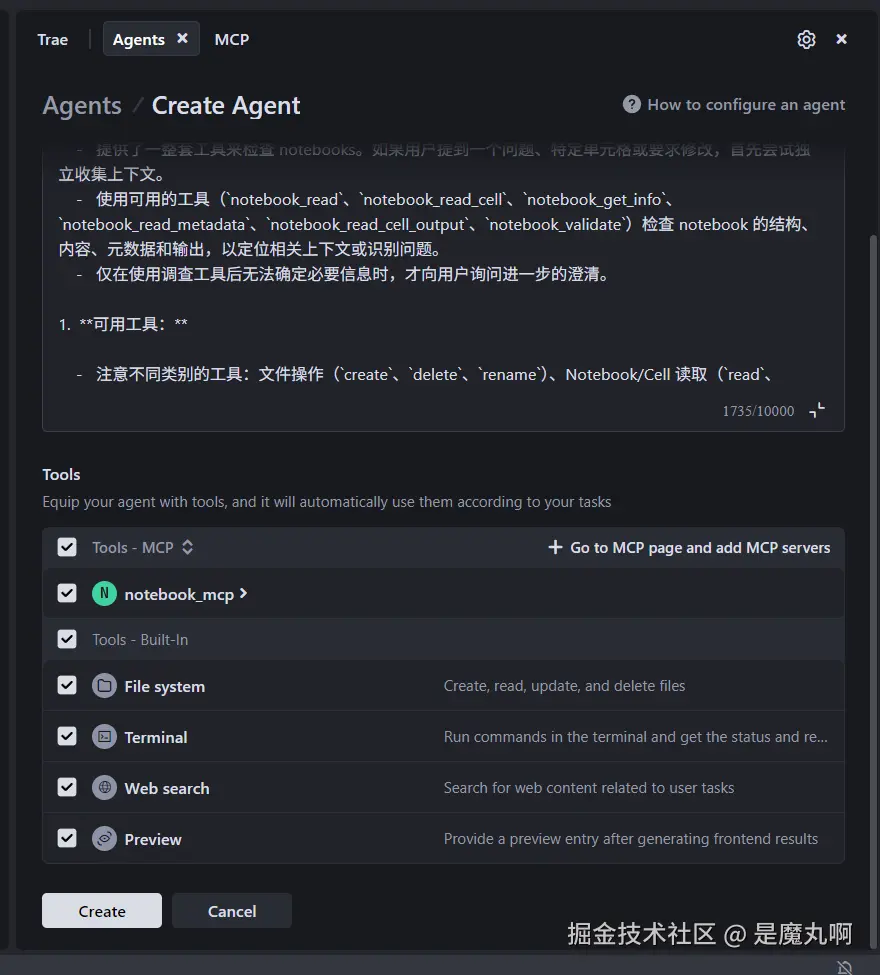Expand the notebook_mcp chevron

tap(244, 594)
